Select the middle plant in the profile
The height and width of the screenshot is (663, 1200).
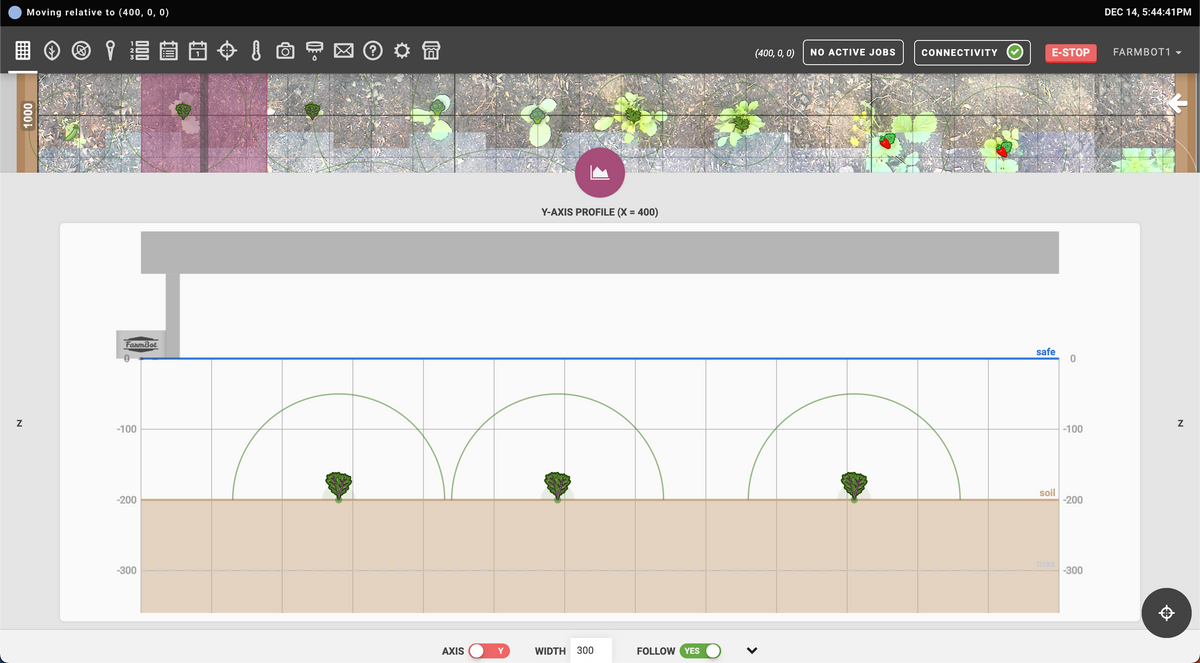tap(557, 487)
